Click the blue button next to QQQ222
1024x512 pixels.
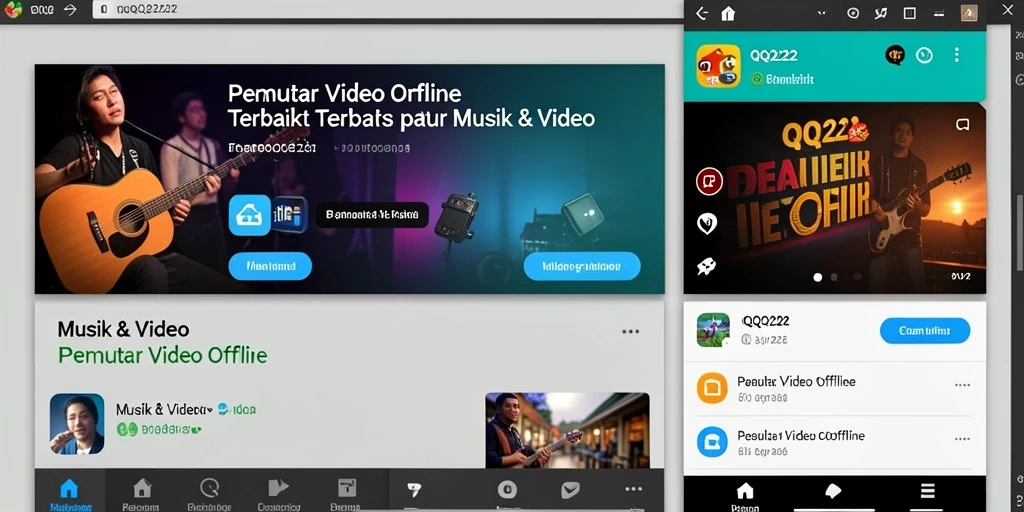[925, 330]
